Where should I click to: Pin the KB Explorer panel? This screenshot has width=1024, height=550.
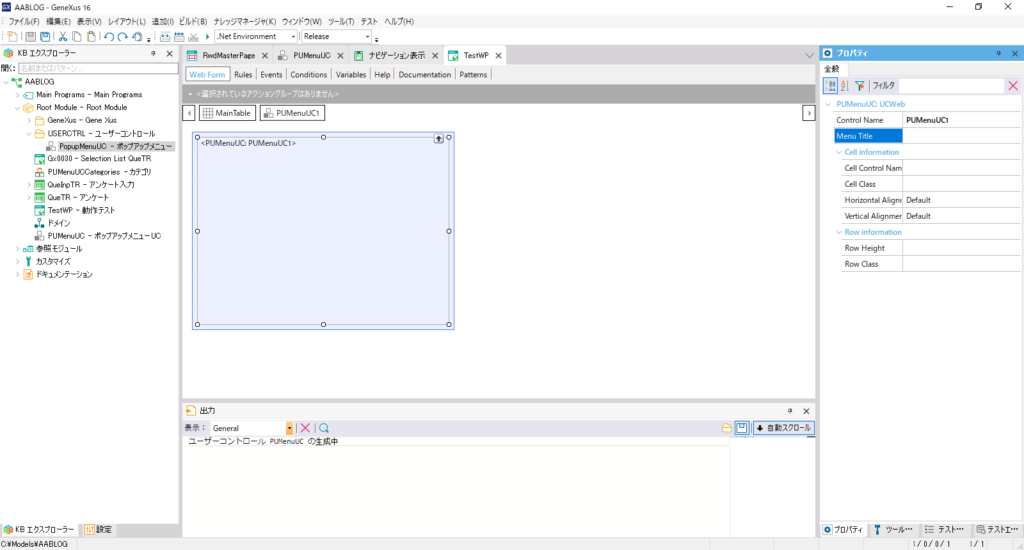pyautogui.click(x=153, y=54)
